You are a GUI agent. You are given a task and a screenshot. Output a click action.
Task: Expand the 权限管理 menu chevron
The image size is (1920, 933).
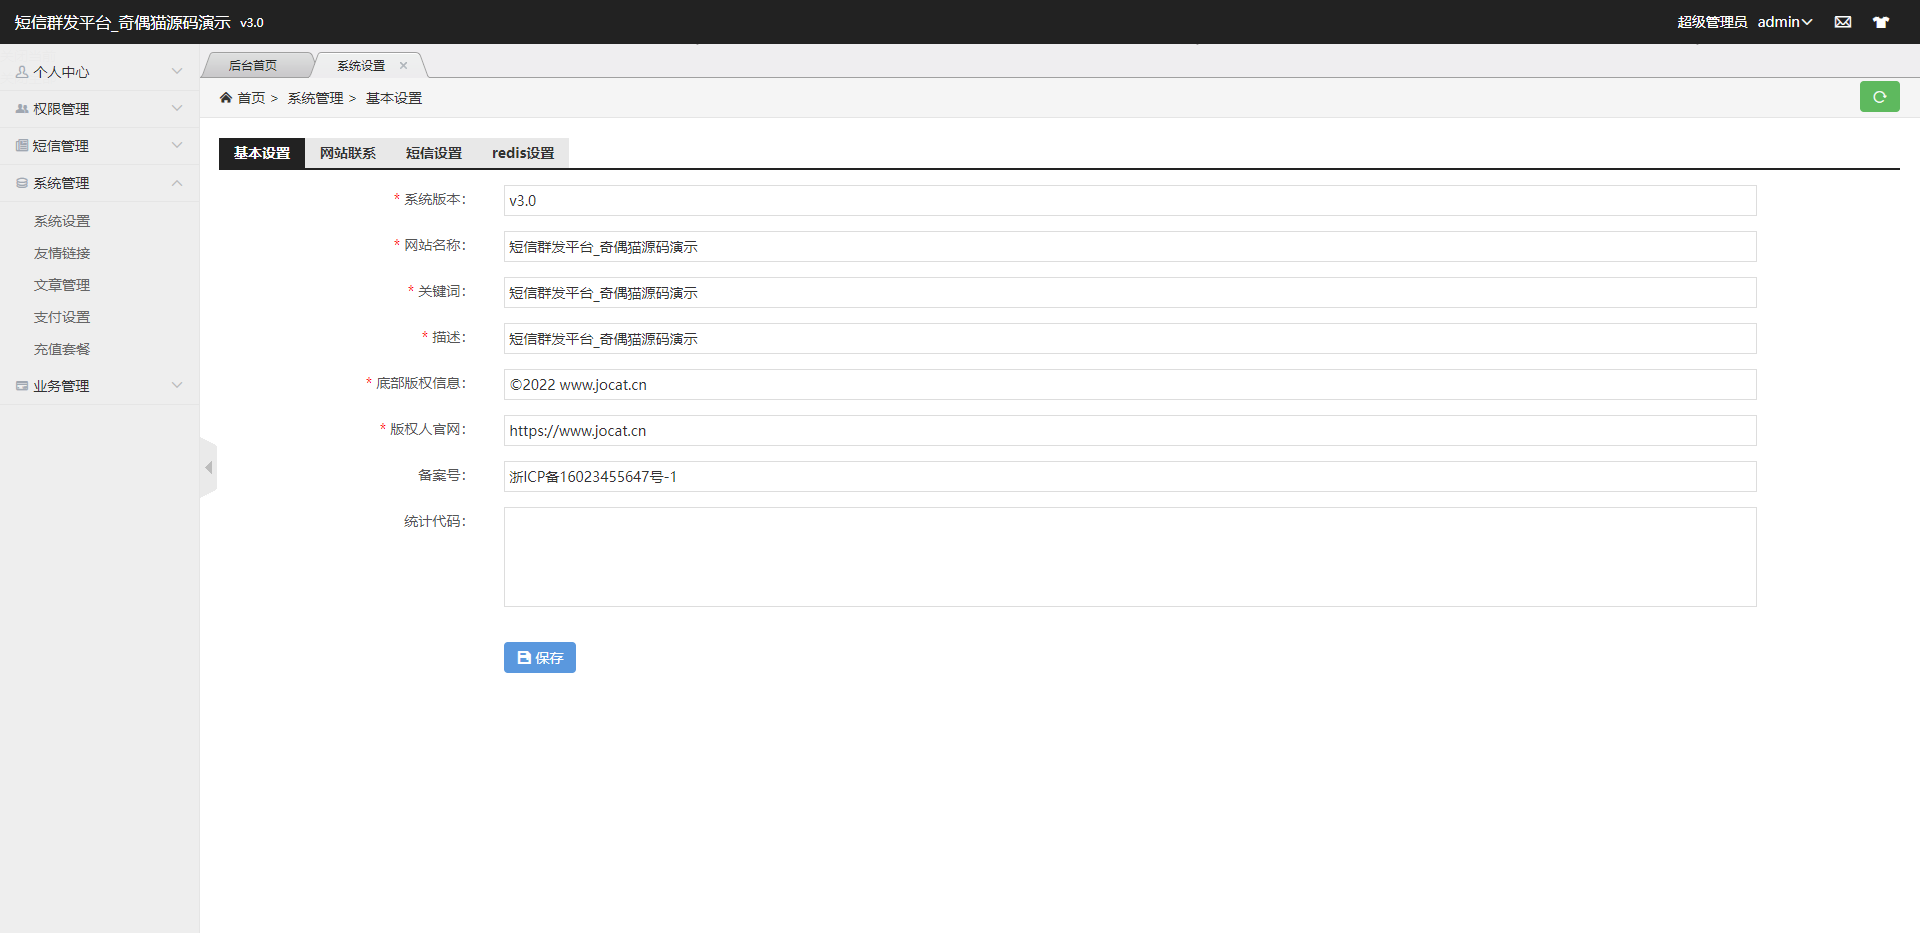pyautogui.click(x=177, y=109)
